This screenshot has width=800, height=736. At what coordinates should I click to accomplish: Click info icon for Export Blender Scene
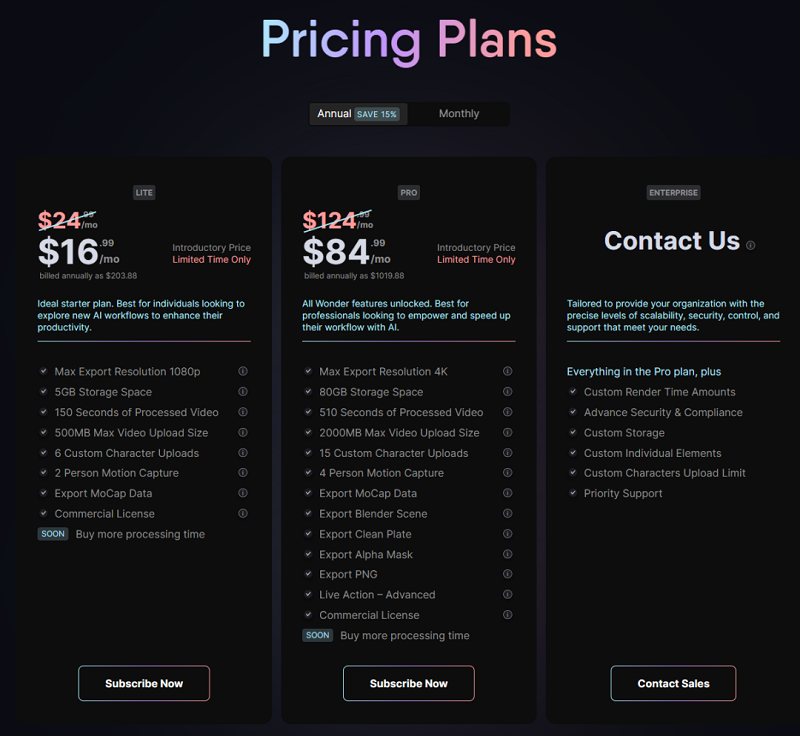[508, 514]
